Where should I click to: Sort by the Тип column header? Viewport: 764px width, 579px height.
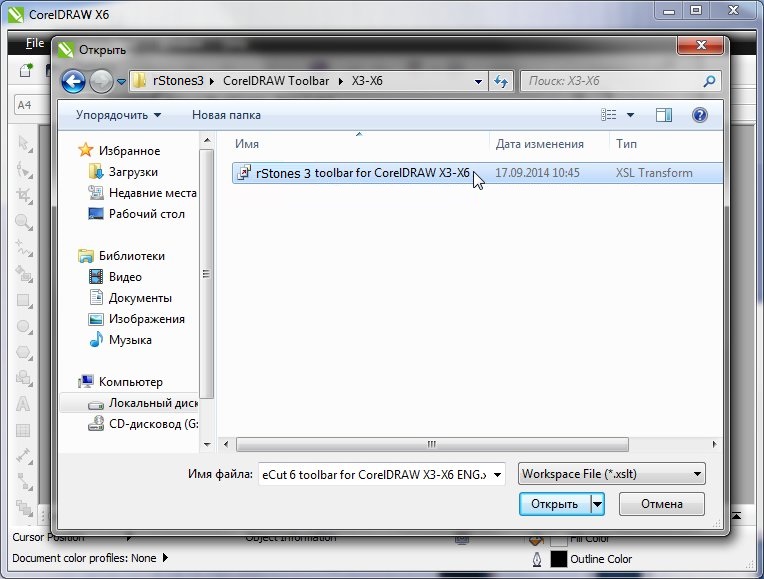click(x=626, y=144)
